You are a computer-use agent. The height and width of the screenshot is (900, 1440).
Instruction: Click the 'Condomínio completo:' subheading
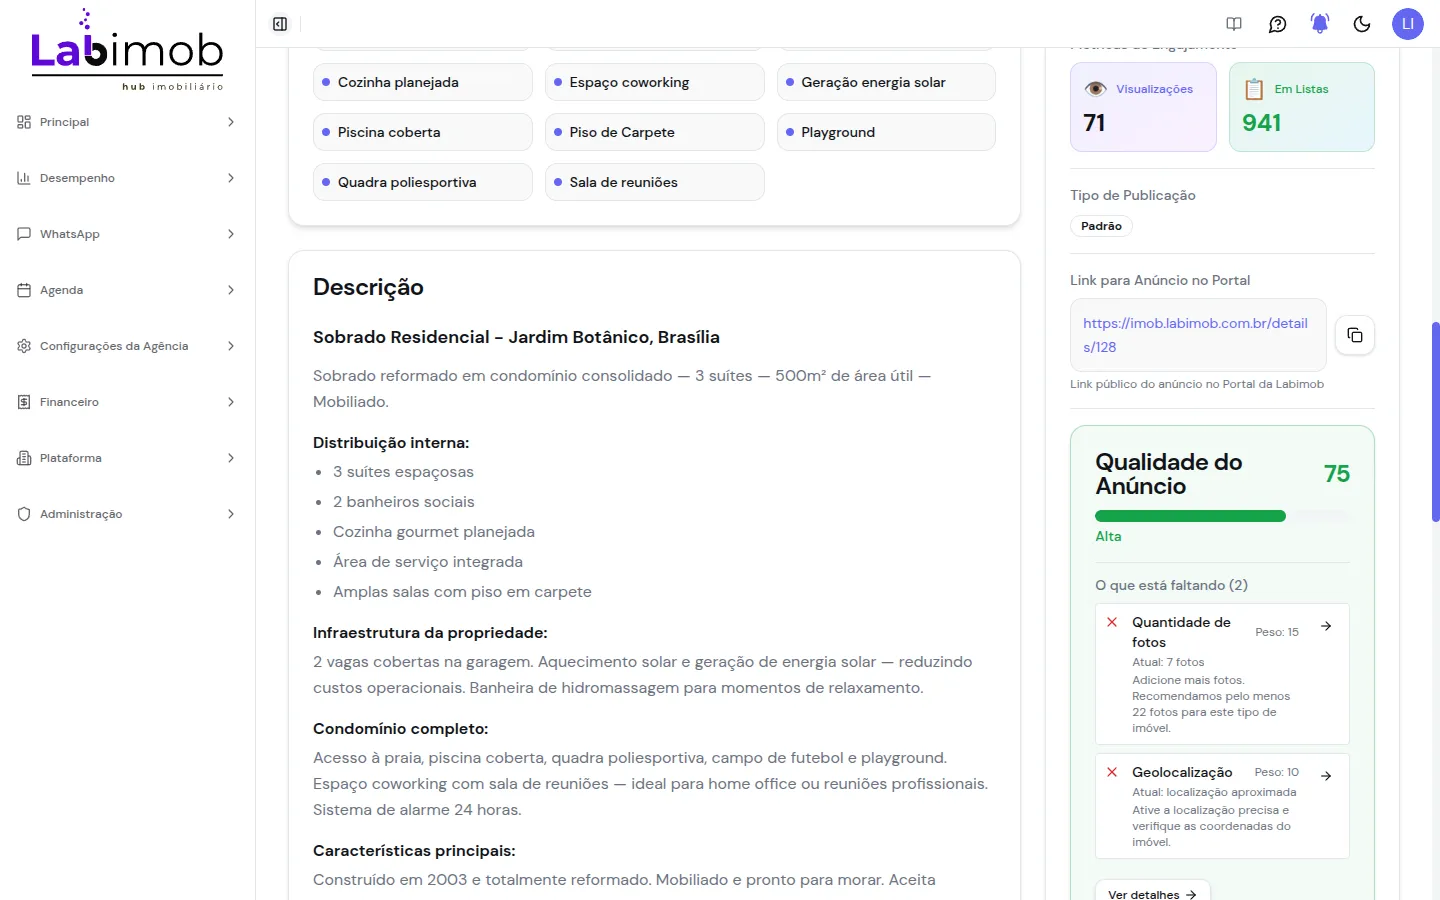point(401,729)
